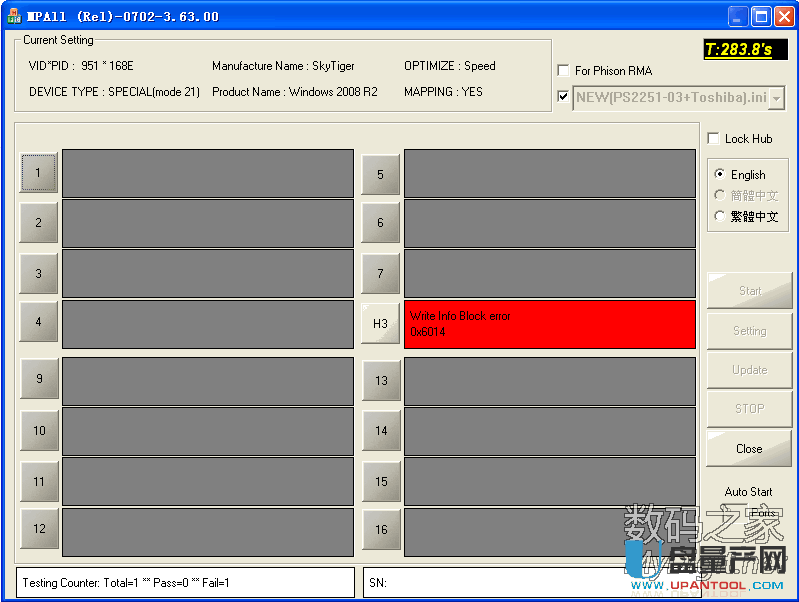Open the Setting button
799x602 pixels.
[748, 331]
